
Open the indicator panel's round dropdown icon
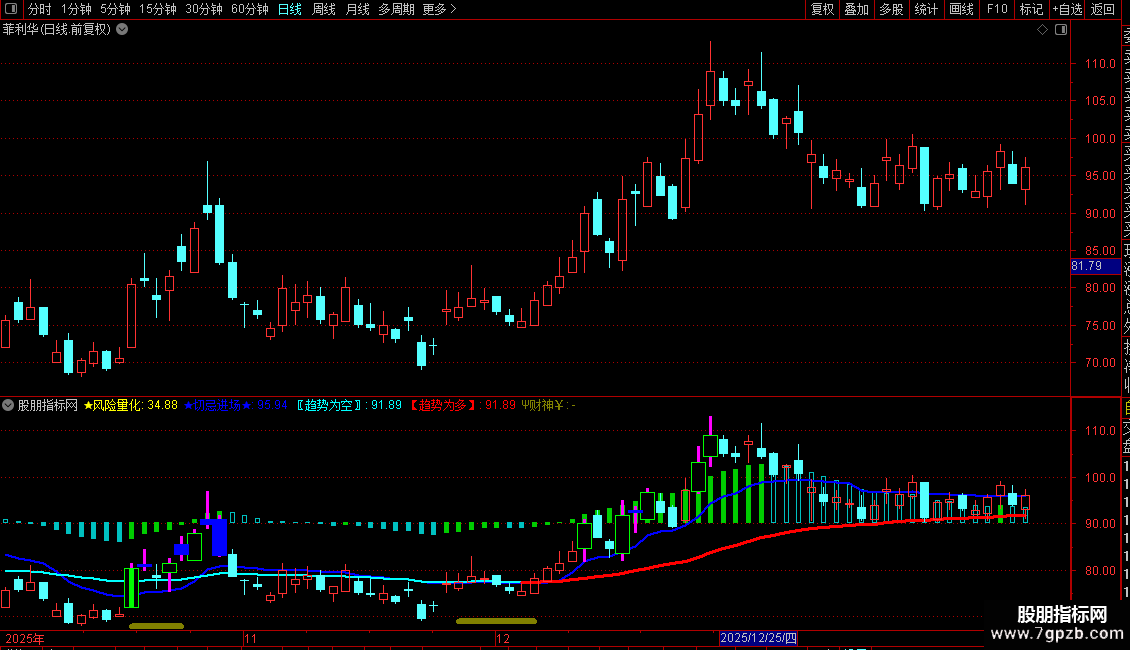[8, 406]
